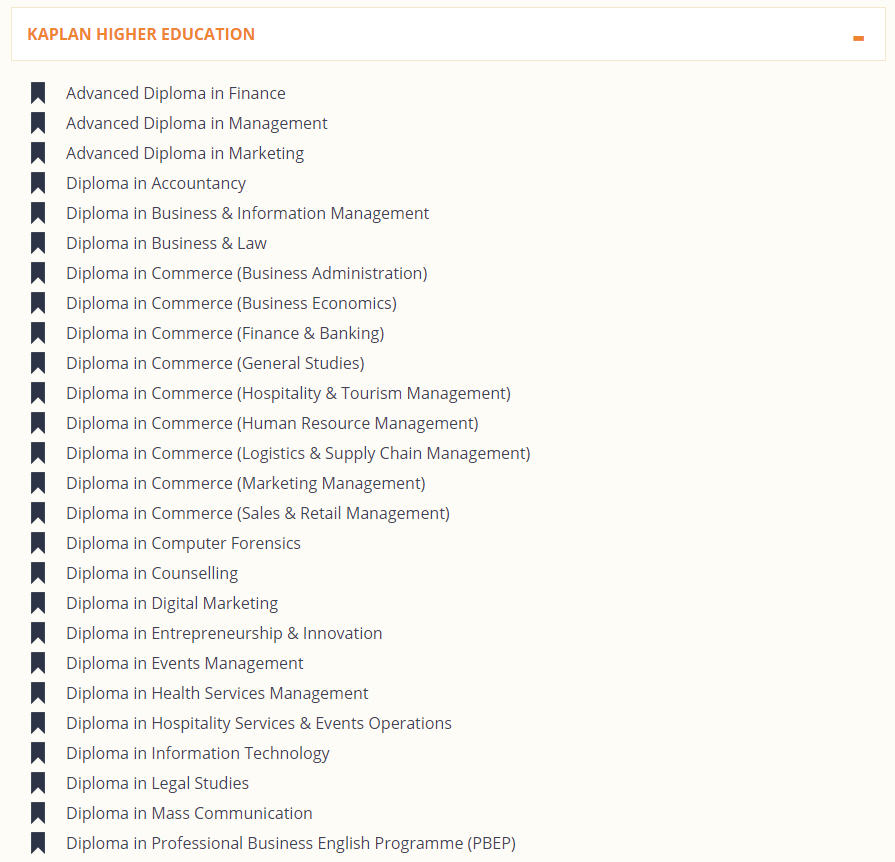Click bookmark icon beside Diploma in Mass Communication
The image size is (895, 862).
point(38,813)
